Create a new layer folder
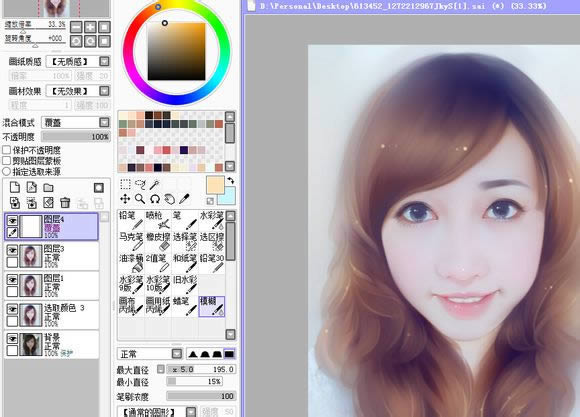 pyautogui.click(x=48, y=188)
